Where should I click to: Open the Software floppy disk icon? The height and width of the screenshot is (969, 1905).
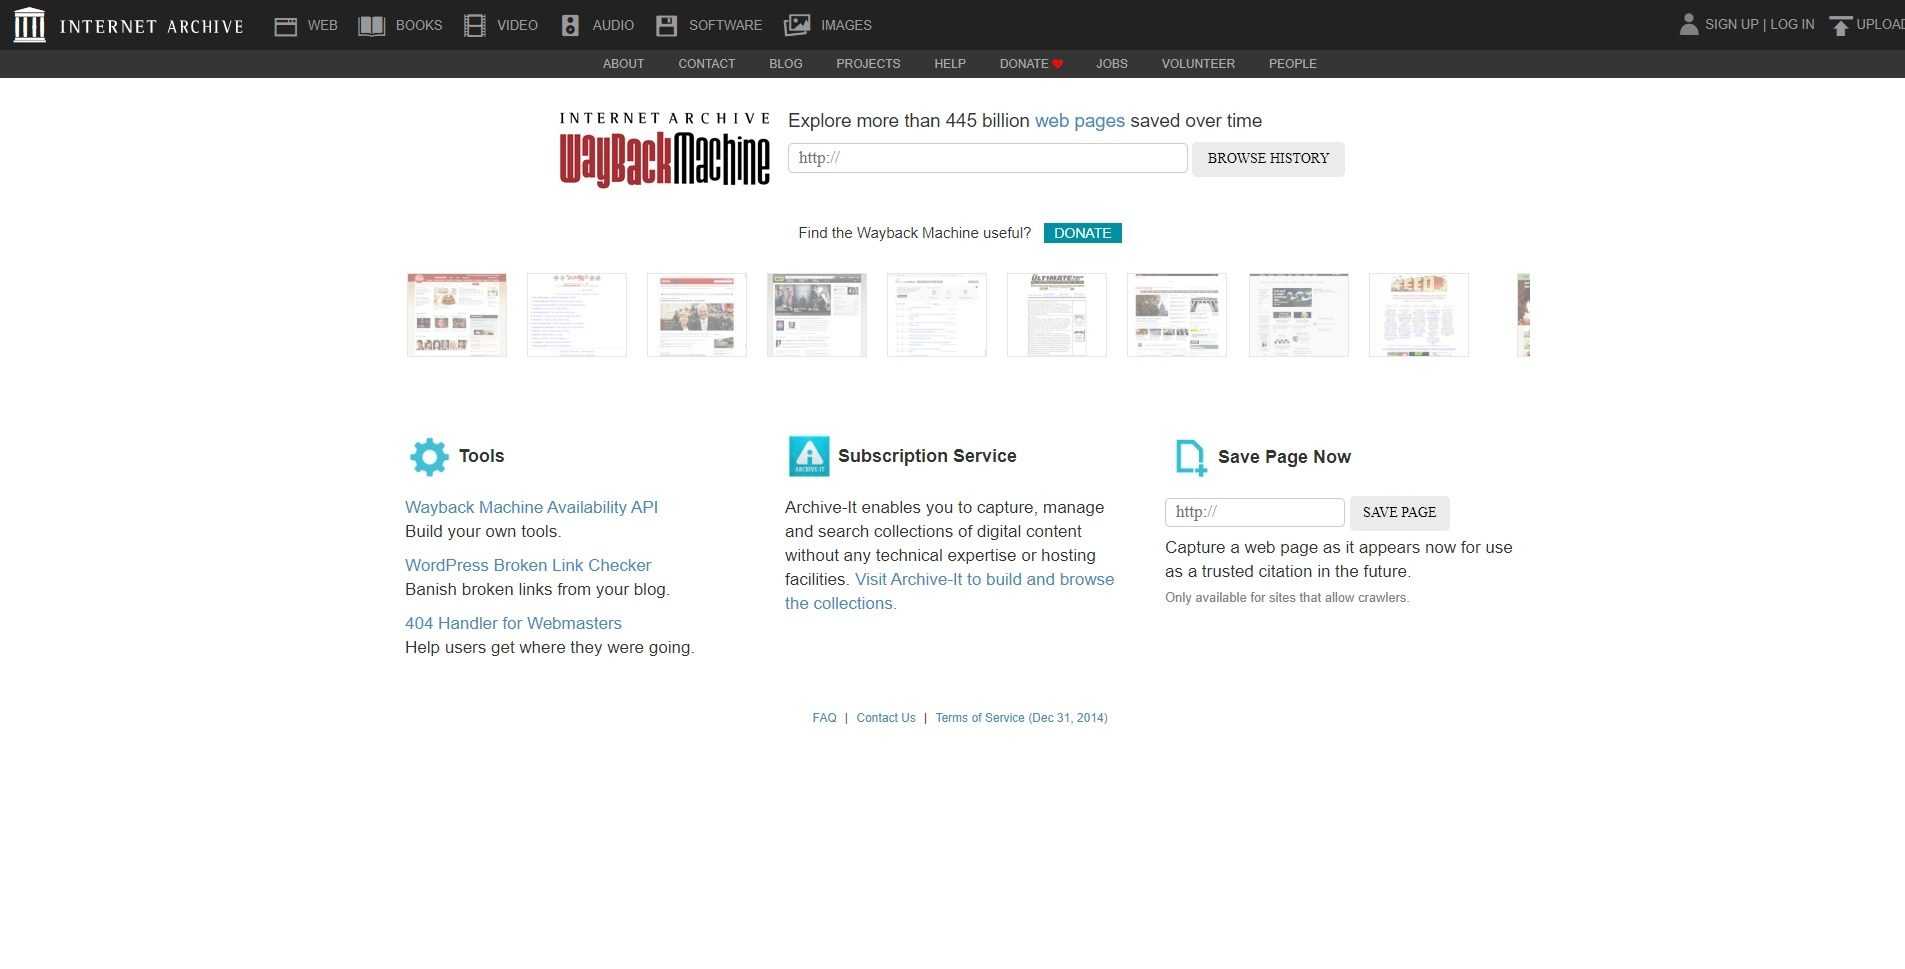(x=666, y=26)
